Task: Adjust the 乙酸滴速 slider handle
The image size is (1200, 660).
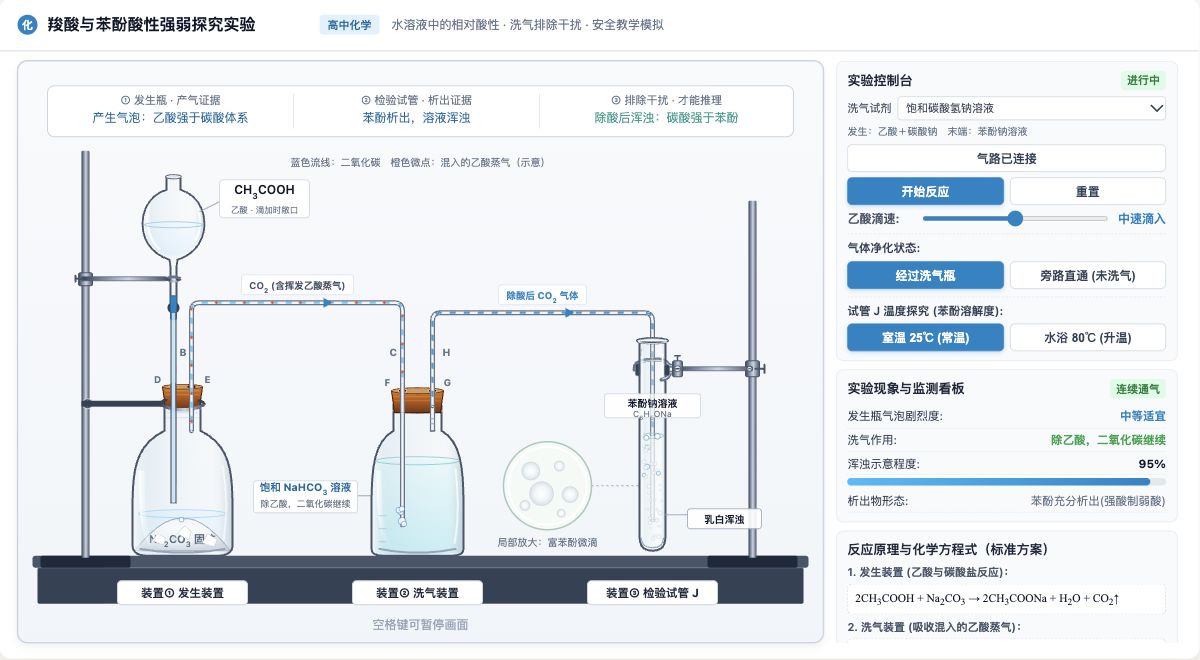Action: 1015,218
